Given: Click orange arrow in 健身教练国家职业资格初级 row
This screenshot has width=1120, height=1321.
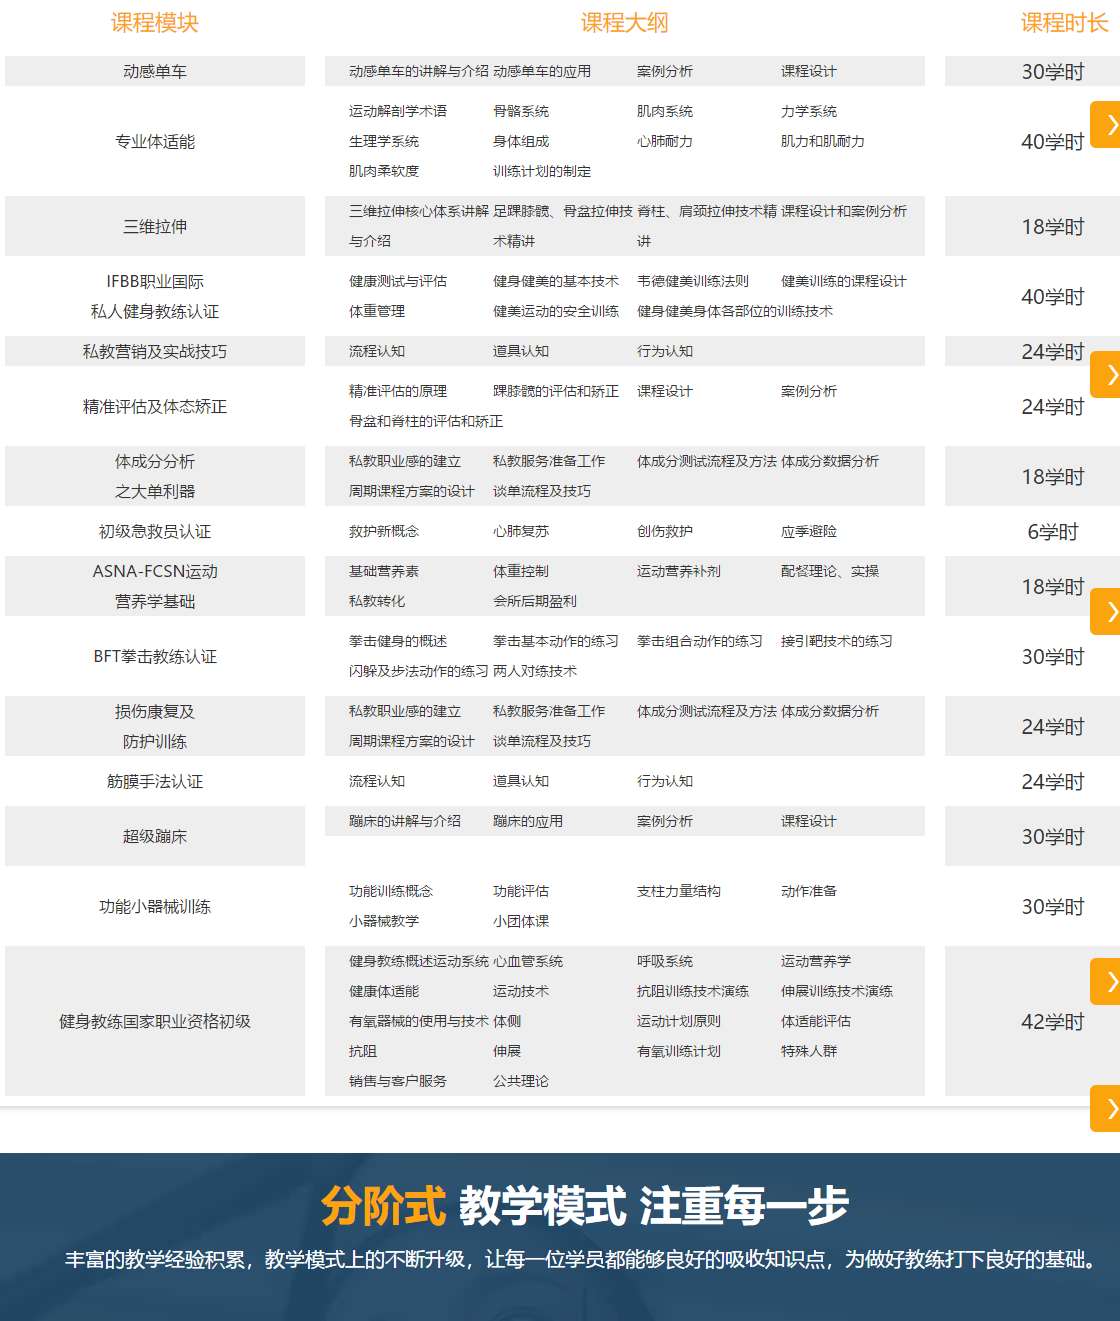Looking at the screenshot, I should [x=1108, y=982].
